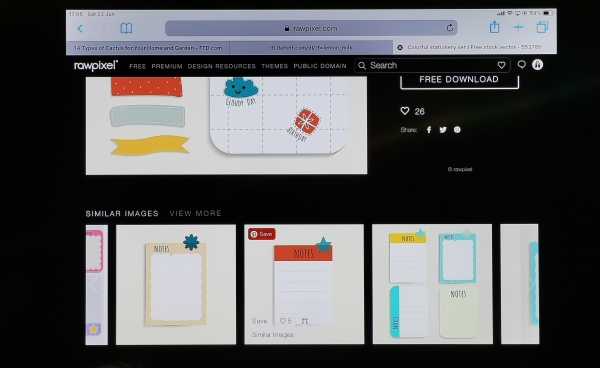
Task: Close the Colorful stationery set tab
Action: point(400,47)
